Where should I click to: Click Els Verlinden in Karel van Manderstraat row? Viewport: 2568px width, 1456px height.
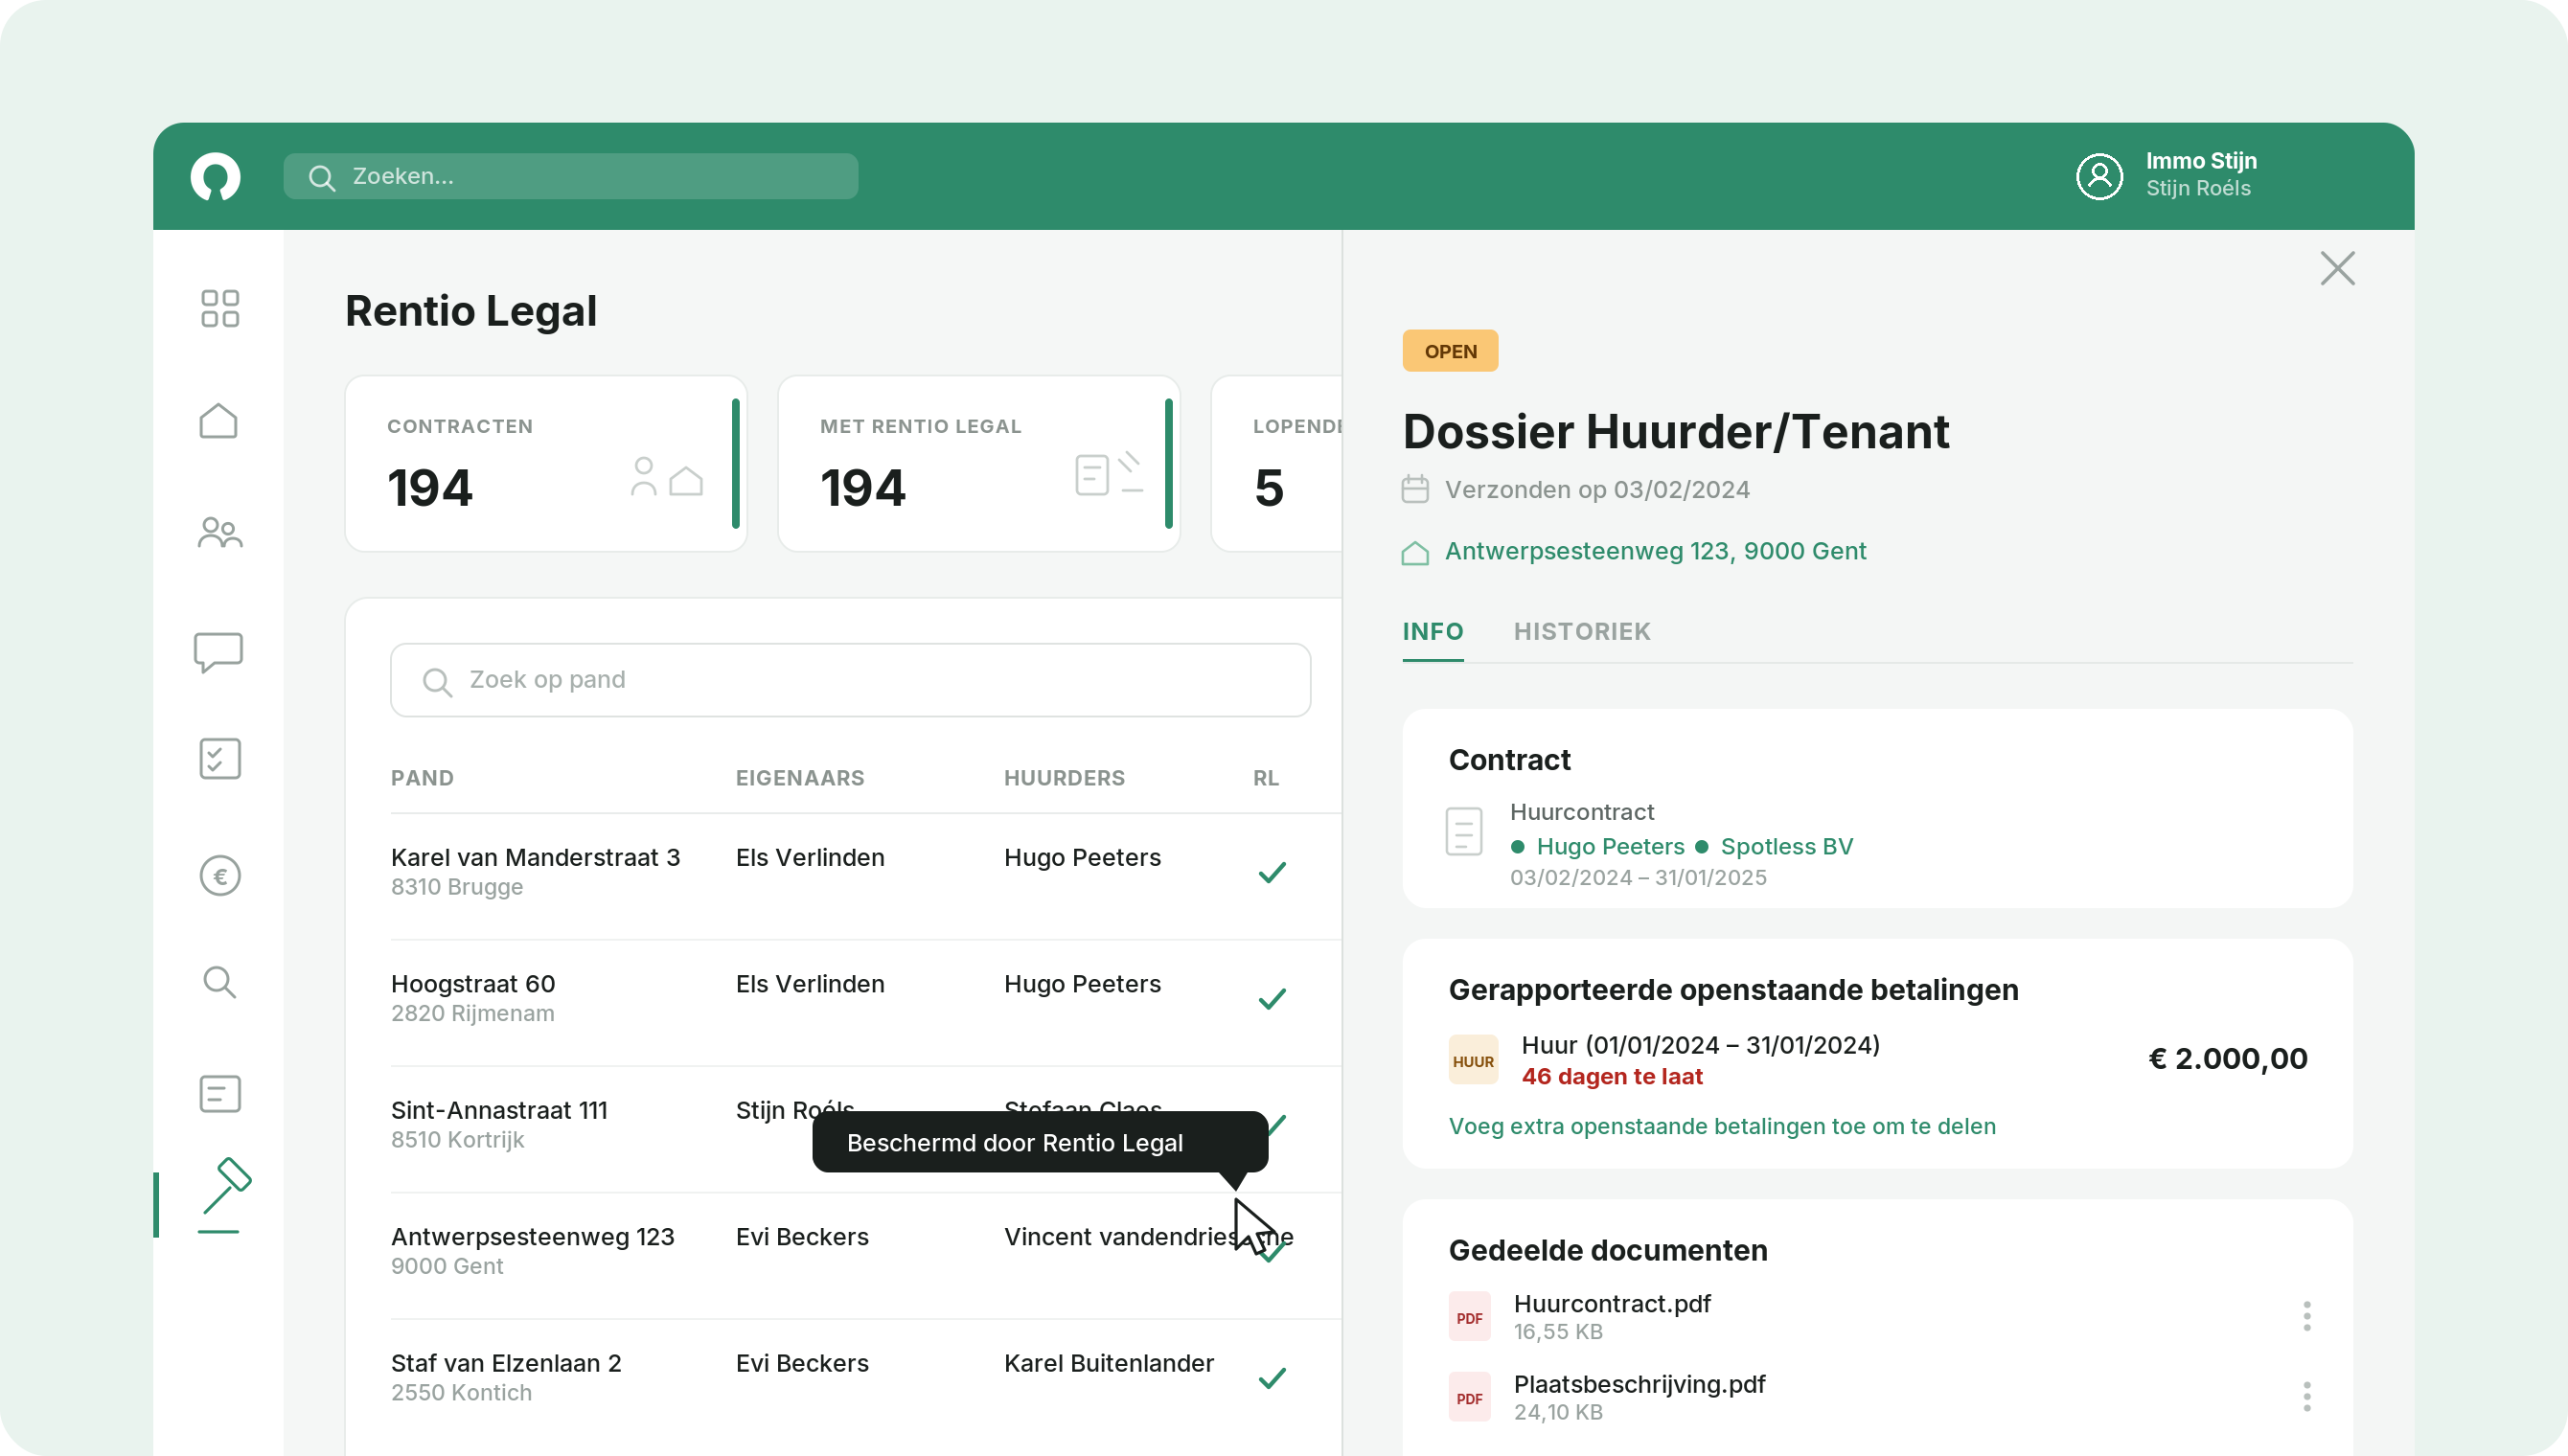809,857
